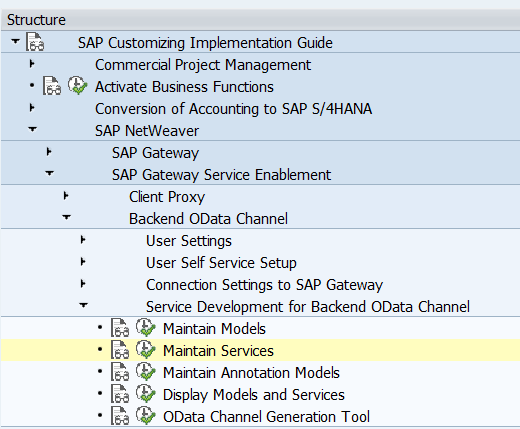Open documentation icon beside Maintain Models
Viewport: 520px width, 429px height.
coord(120,328)
